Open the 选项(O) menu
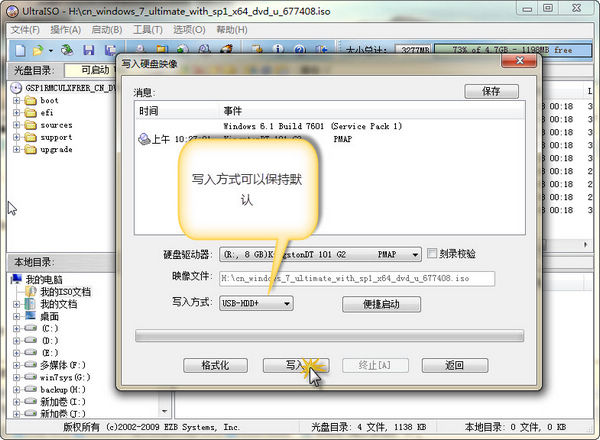This screenshot has height=440, width=600. [x=189, y=30]
